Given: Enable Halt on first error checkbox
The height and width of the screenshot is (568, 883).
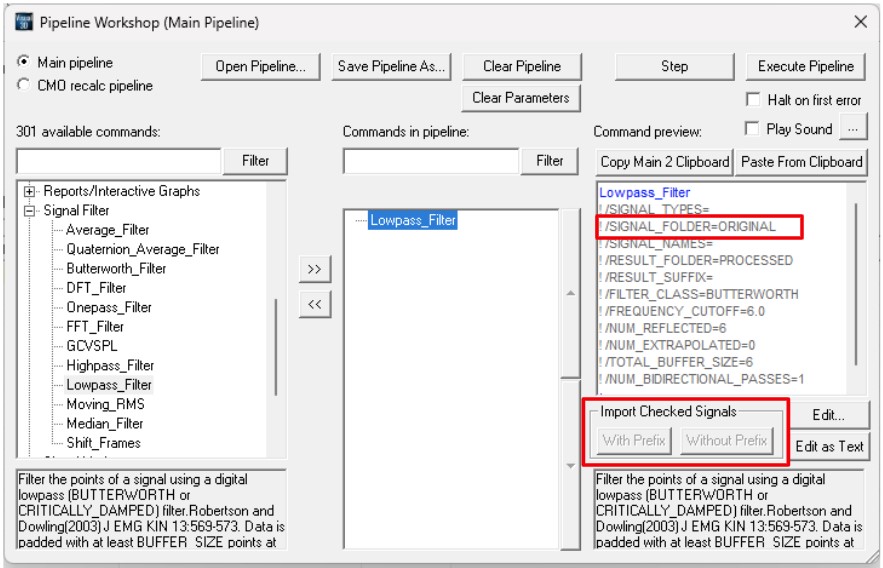Looking at the screenshot, I should point(754,100).
